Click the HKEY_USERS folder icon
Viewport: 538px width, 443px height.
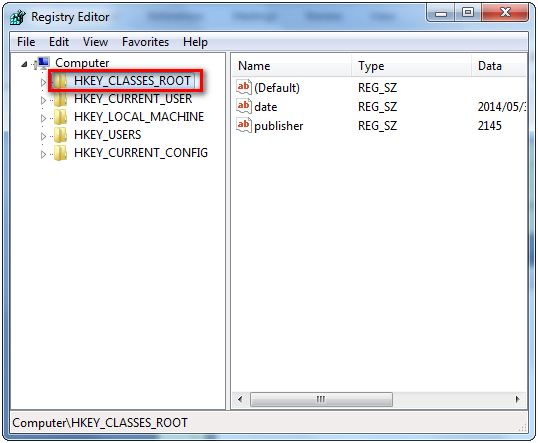pyautogui.click(x=60, y=135)
